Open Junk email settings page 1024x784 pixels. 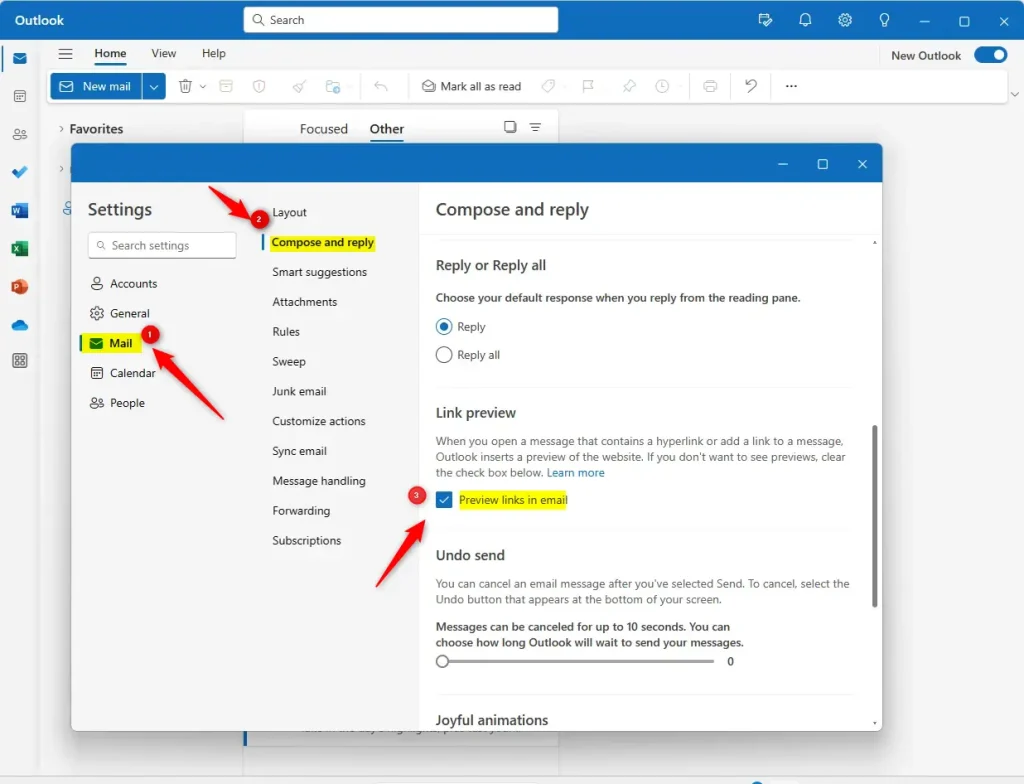pyautogui.click(x=299, y=391)
